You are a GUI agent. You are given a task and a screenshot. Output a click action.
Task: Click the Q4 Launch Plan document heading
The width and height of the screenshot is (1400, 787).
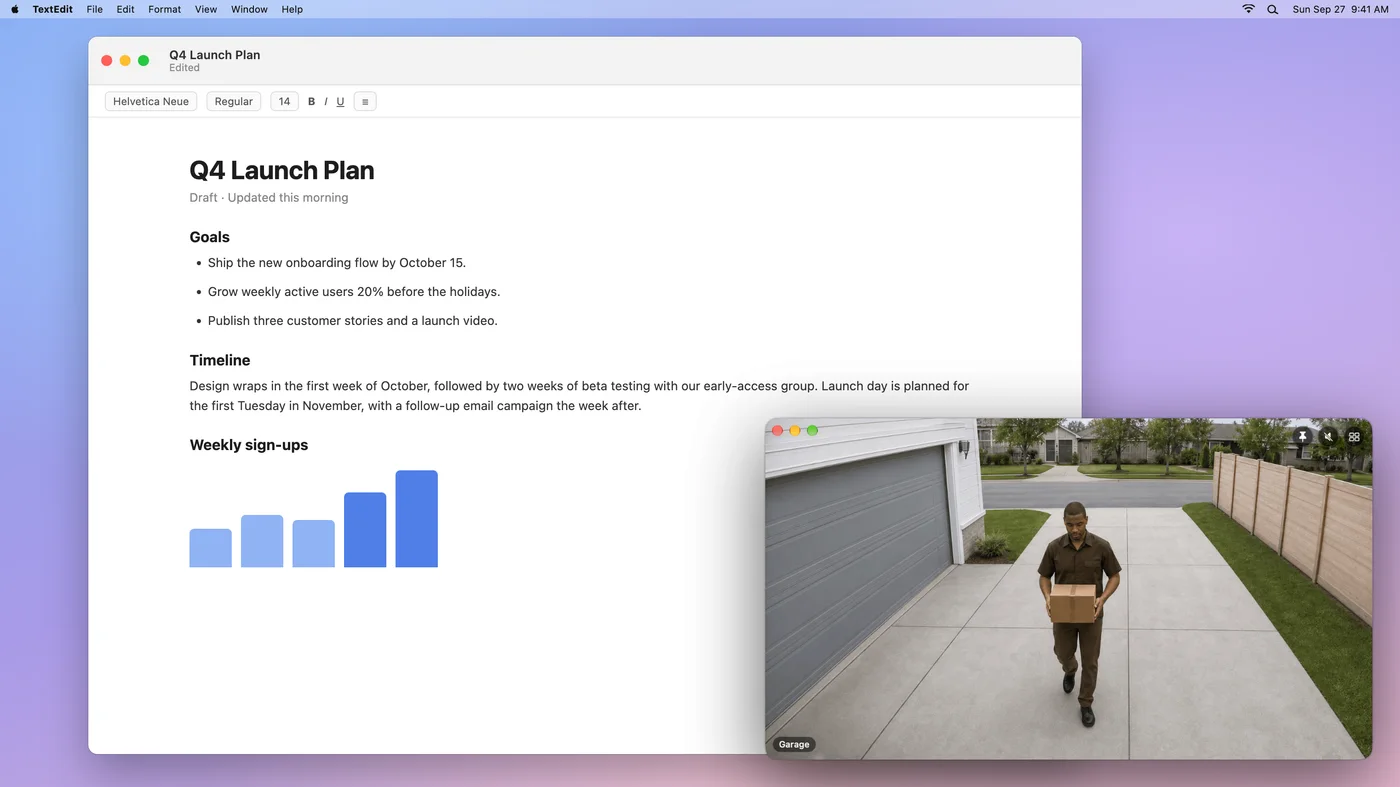coord(282,170)
